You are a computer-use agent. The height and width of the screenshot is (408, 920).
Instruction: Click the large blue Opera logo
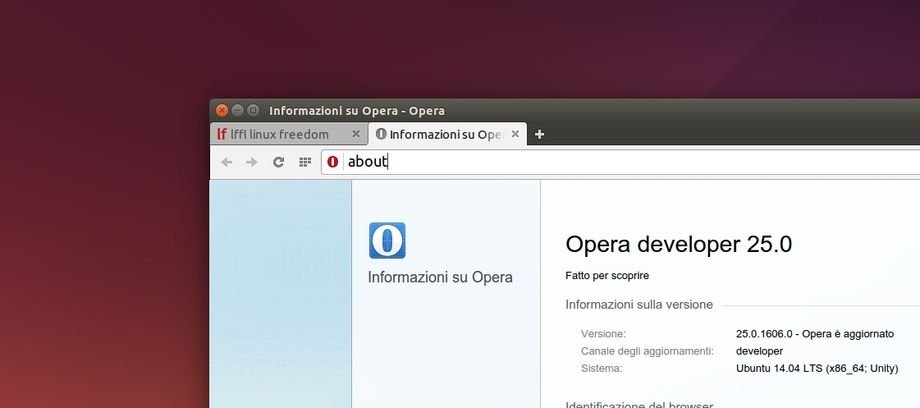click(x=387, y=241)
